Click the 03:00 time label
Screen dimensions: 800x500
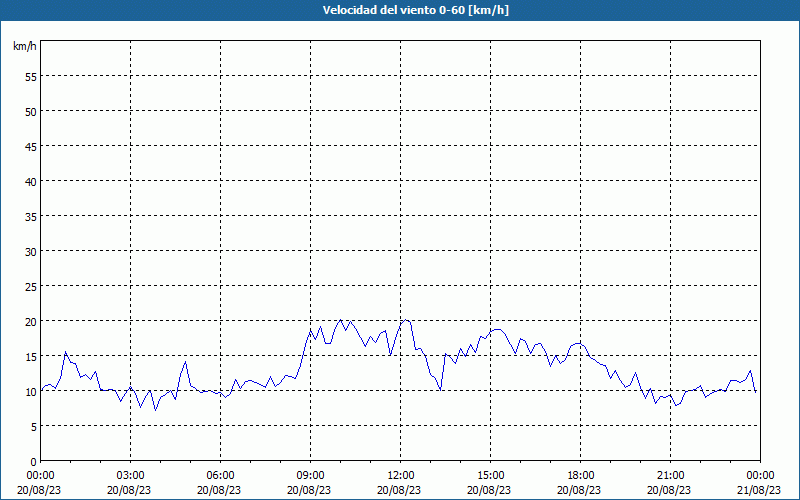point(131,476)
